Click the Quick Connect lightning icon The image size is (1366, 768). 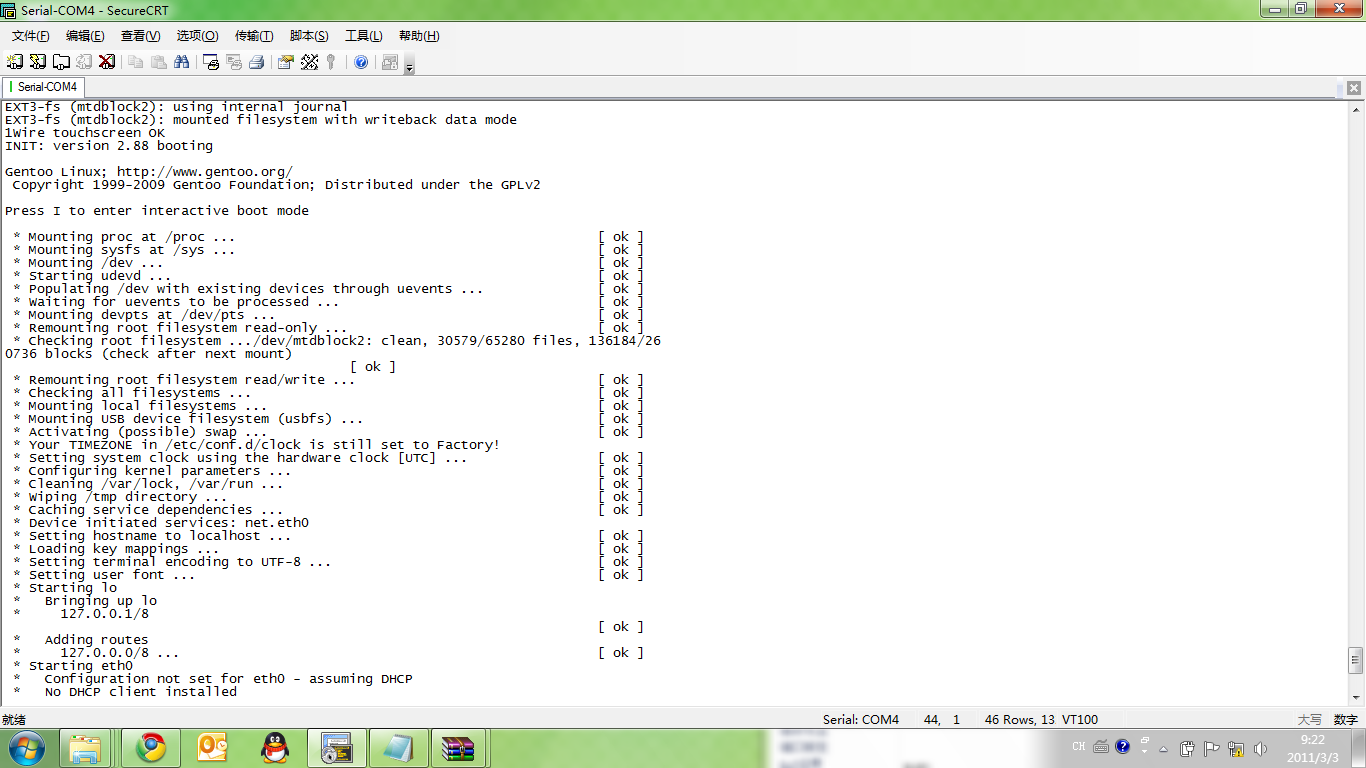[38, 62]
